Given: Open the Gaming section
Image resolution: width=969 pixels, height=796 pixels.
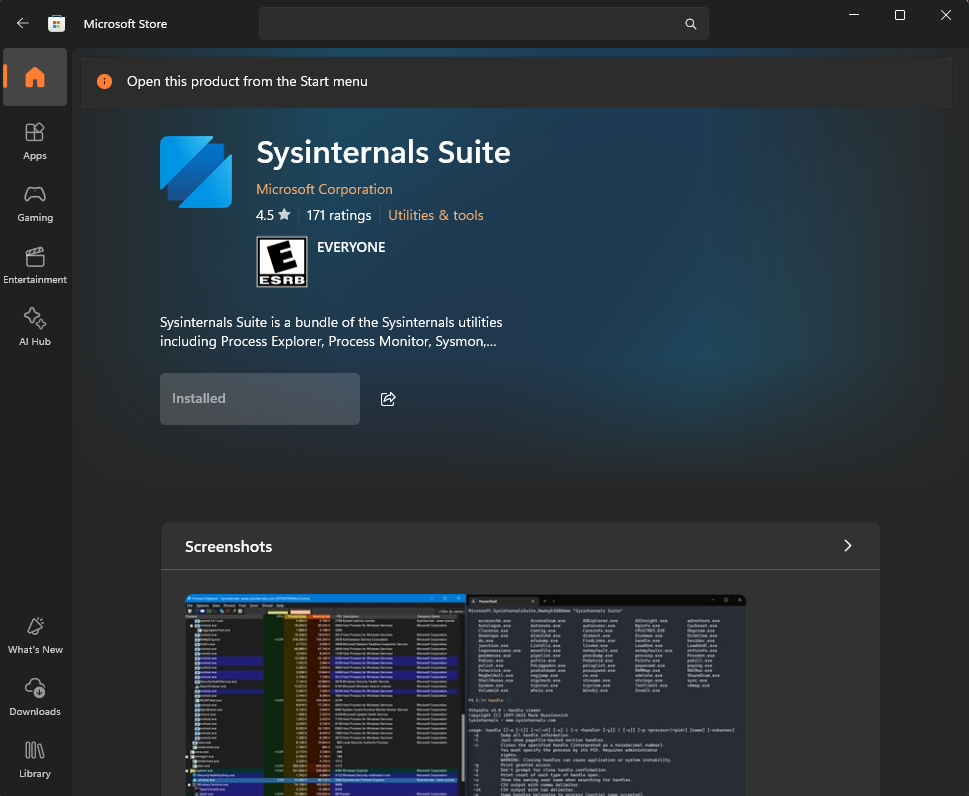Looking at the screenshot, I should tap(35, 203).
